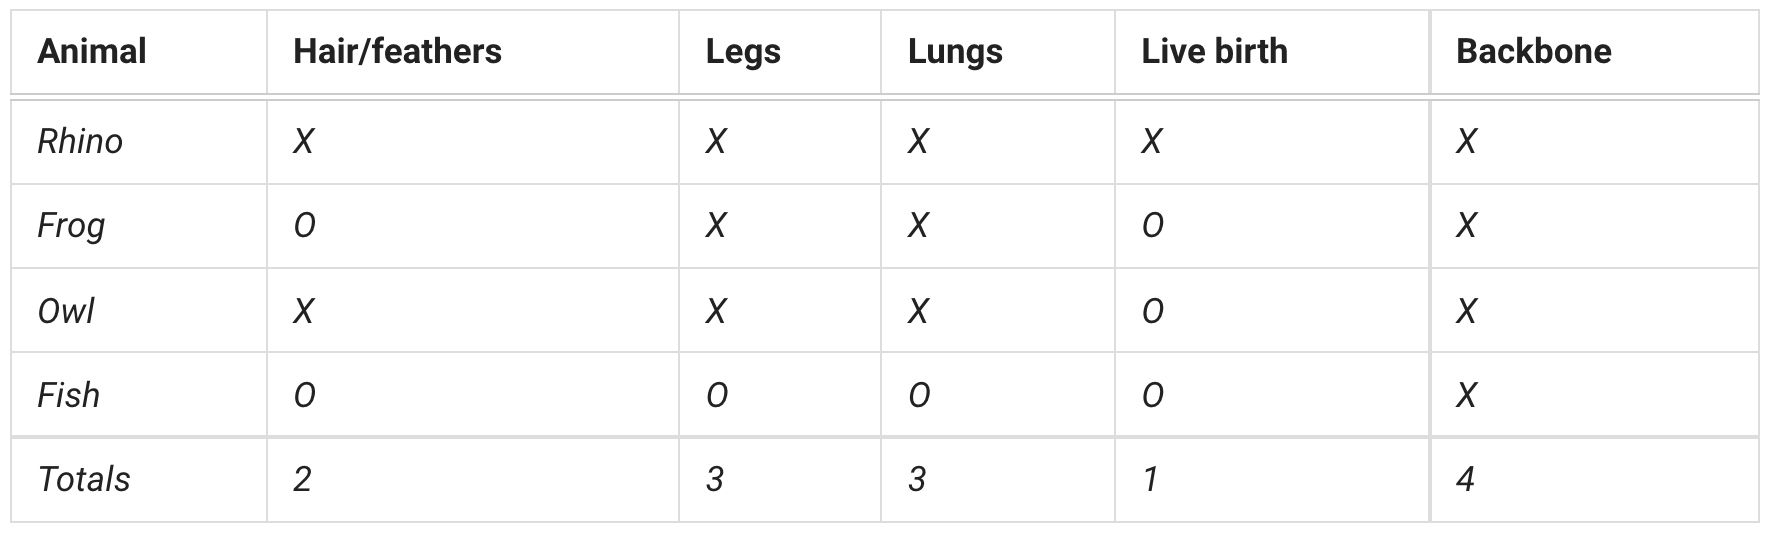Select the Rhino row label
Image resolution: width=1770 pixels, height=536 pixels.
(x=80, y=142)
